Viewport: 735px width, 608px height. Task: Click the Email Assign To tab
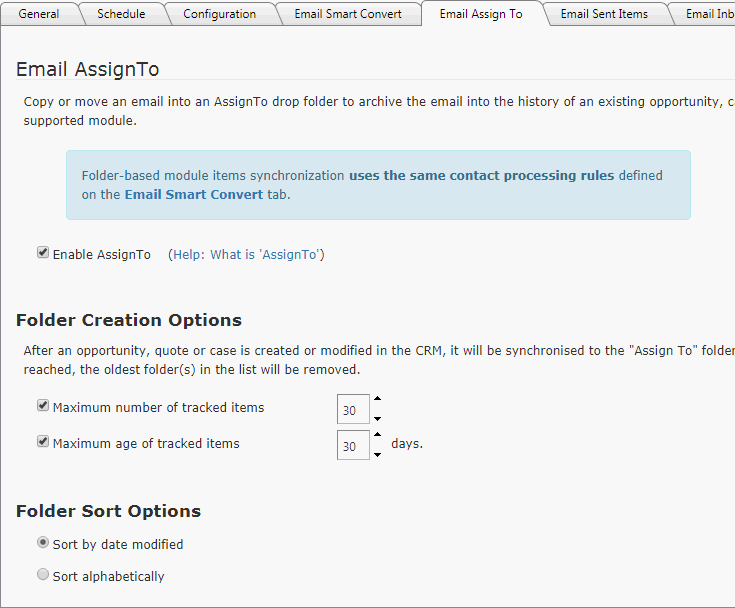pyautogui.click(x=481, y=14)
